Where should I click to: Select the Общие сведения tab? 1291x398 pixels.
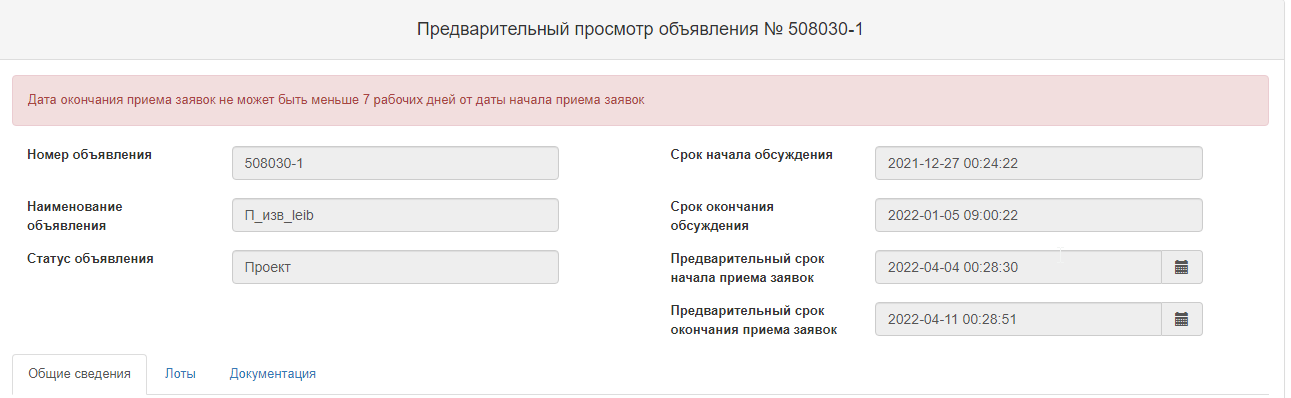79,374
